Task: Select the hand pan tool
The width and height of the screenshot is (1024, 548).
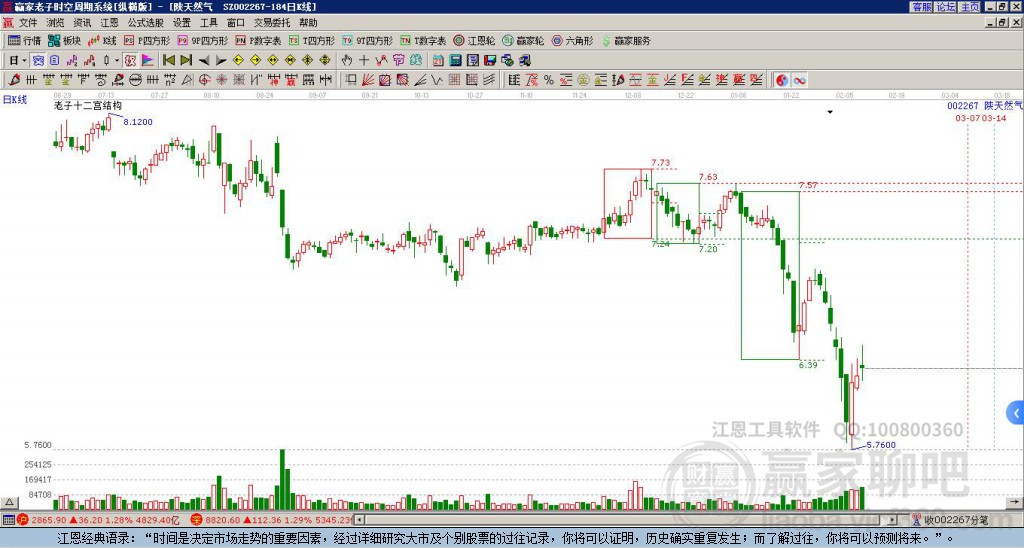Action: 347,60
